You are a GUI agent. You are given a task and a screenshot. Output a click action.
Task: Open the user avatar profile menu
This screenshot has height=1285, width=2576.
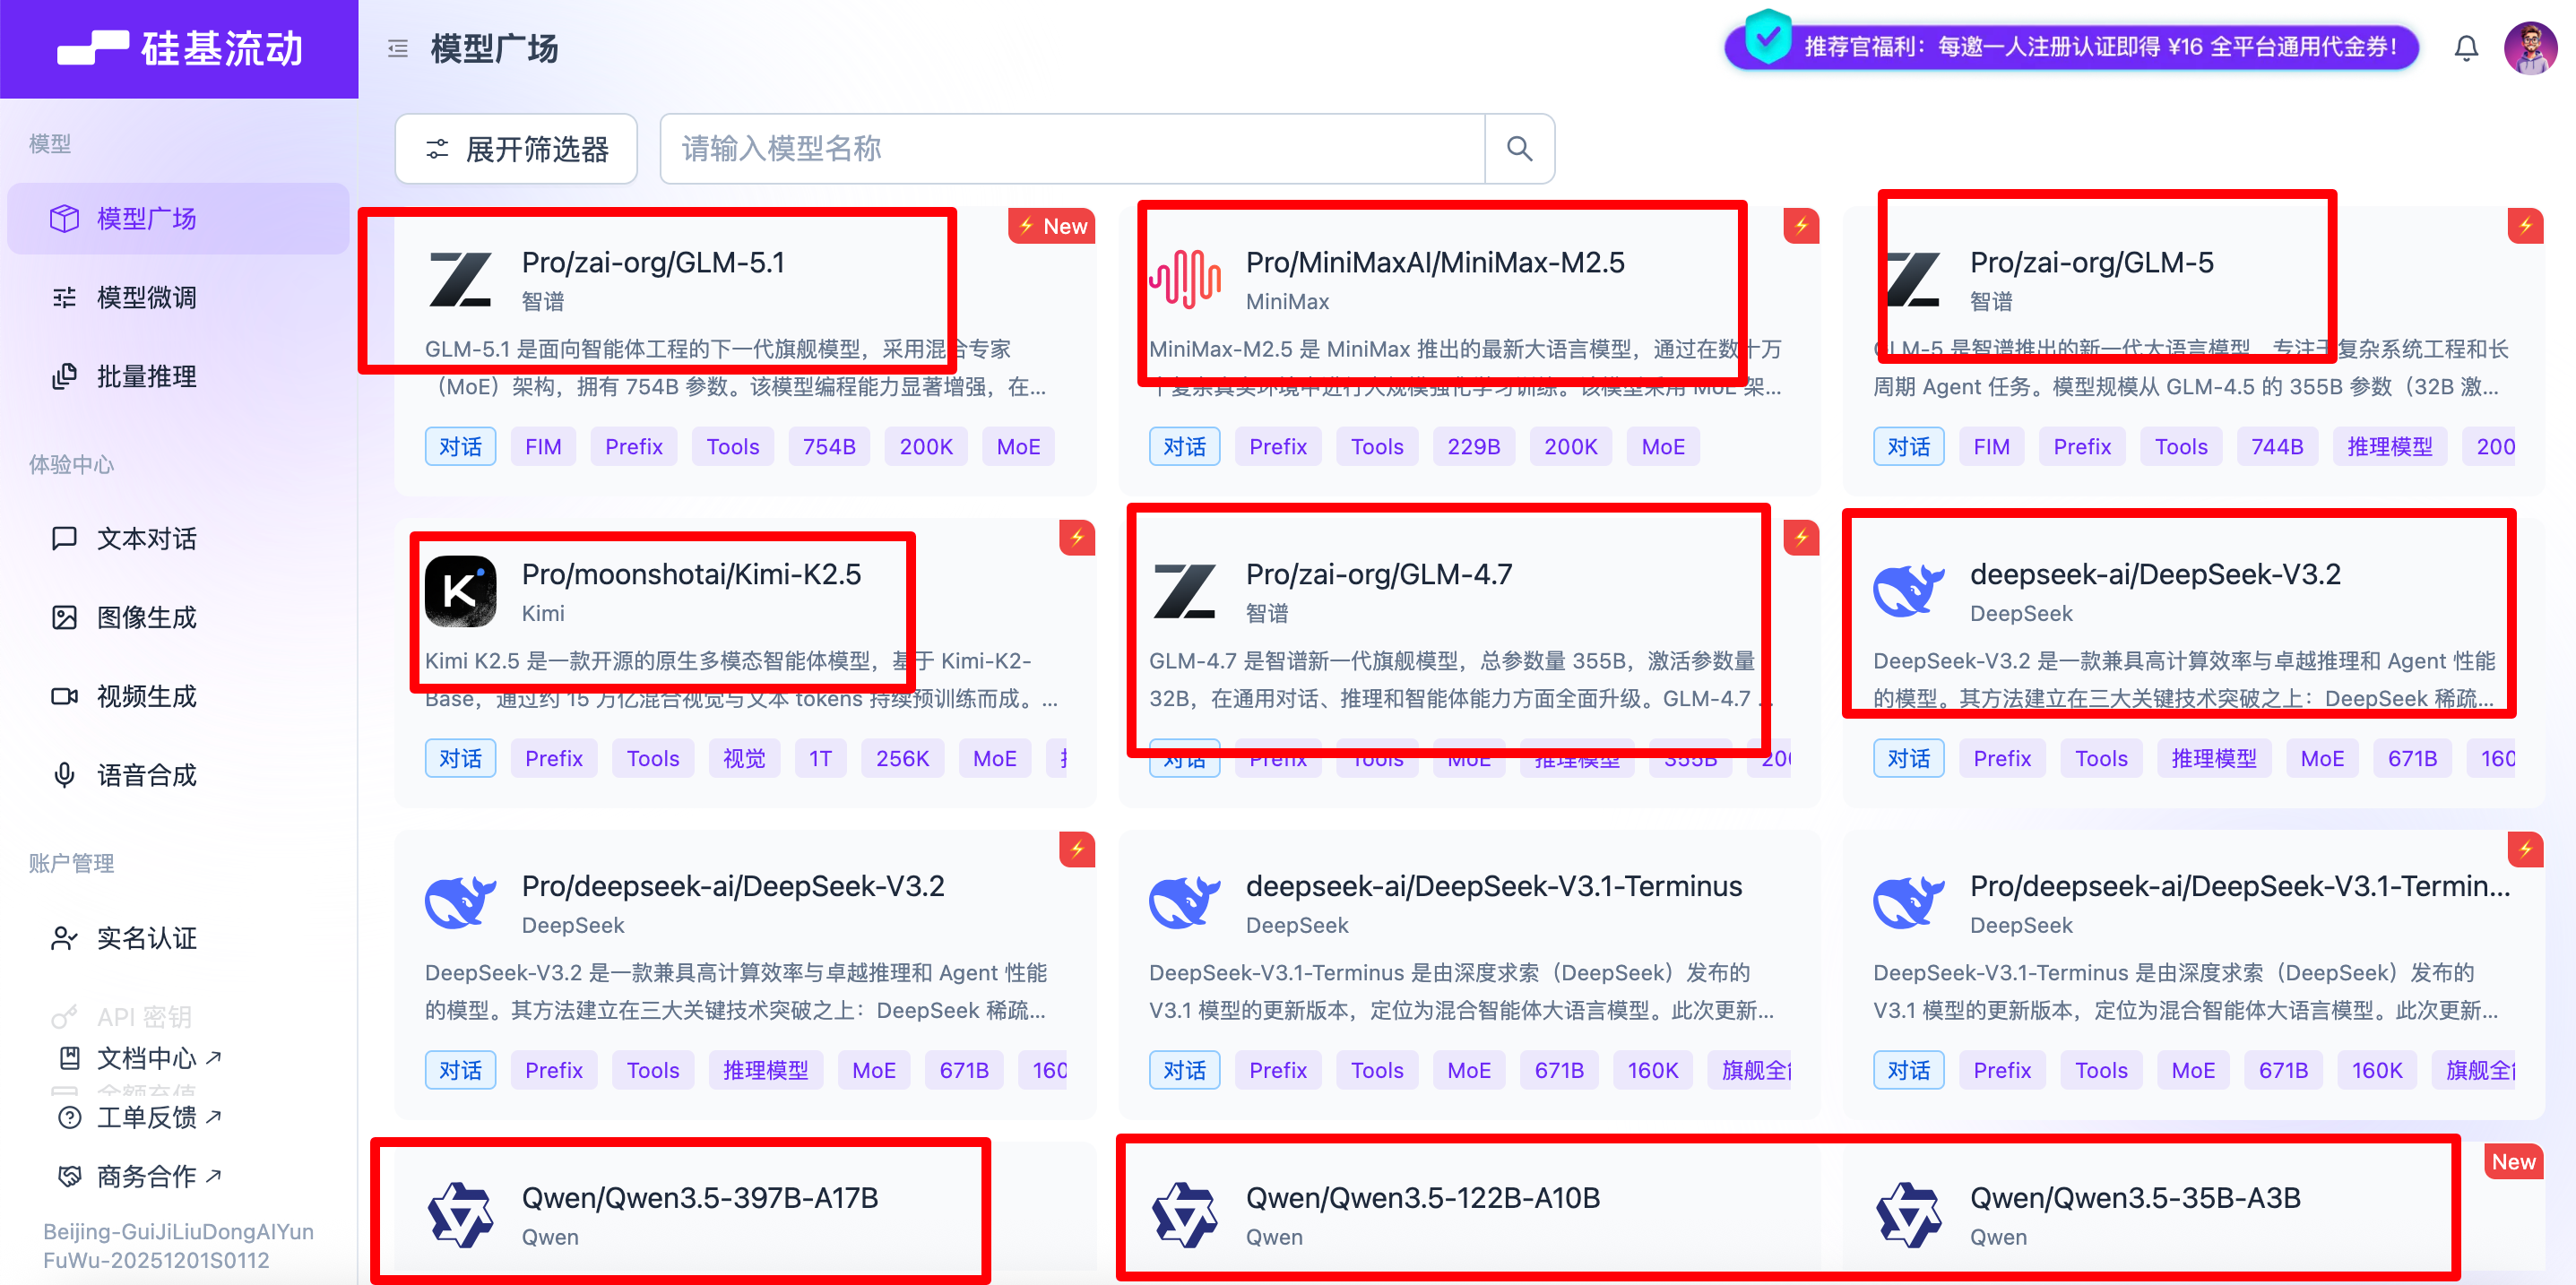click(2530, 48)
